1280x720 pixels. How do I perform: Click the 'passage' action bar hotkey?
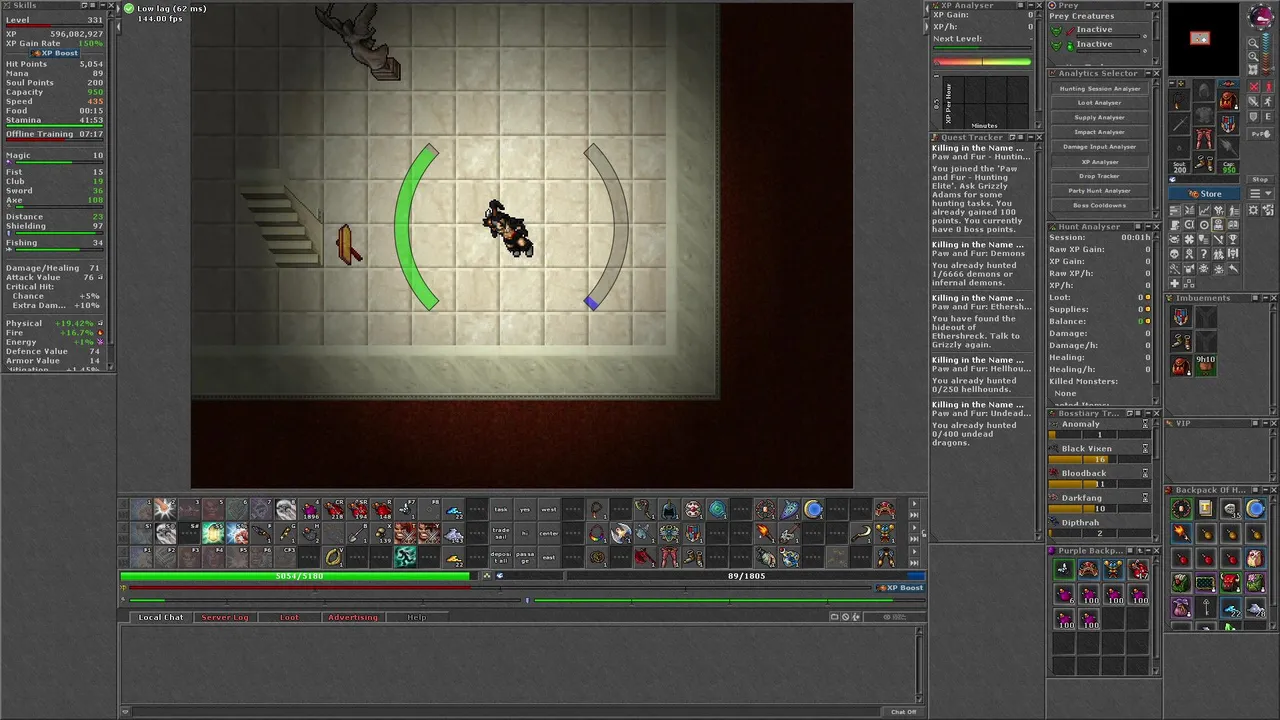click(525, 557)
